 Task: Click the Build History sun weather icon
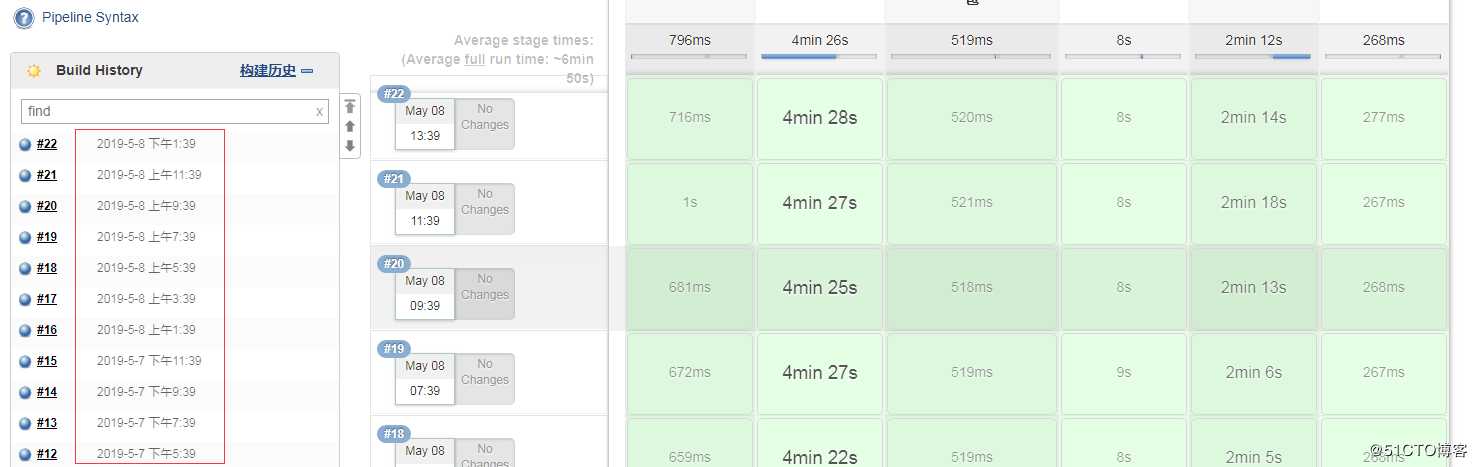coord(34,71)
